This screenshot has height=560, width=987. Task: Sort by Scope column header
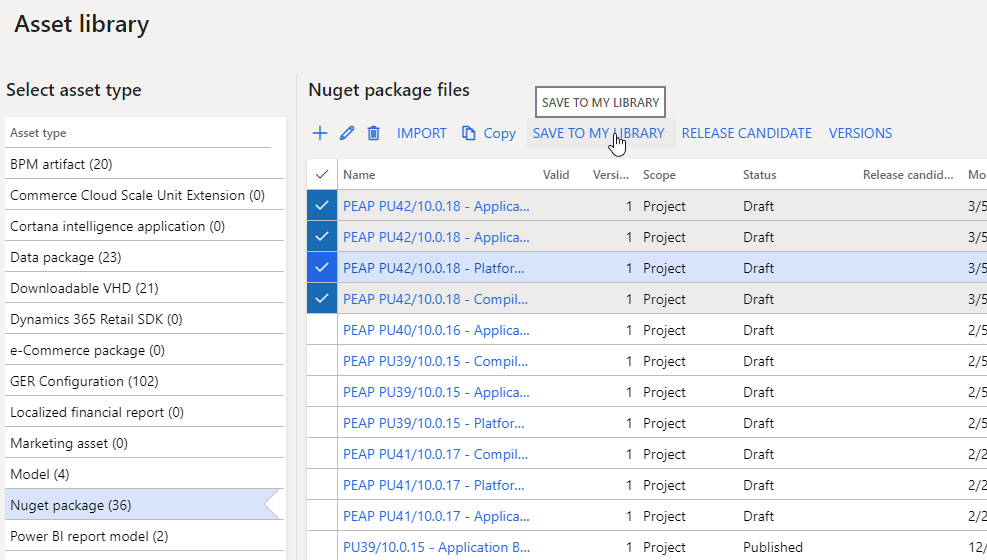[x=659, y=175]
